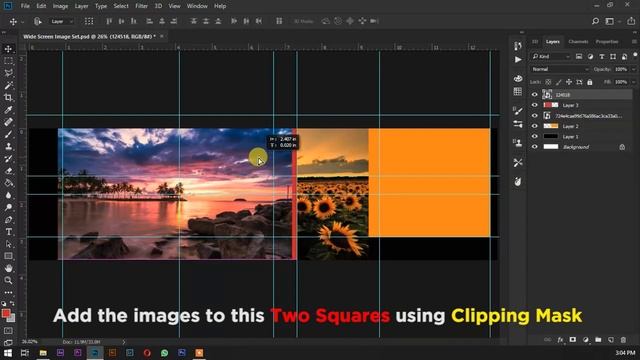Viewport: 640px width, 360px height.
Task: Open the Opacity slider dropdown arrow
Action: tap(633, 69)
